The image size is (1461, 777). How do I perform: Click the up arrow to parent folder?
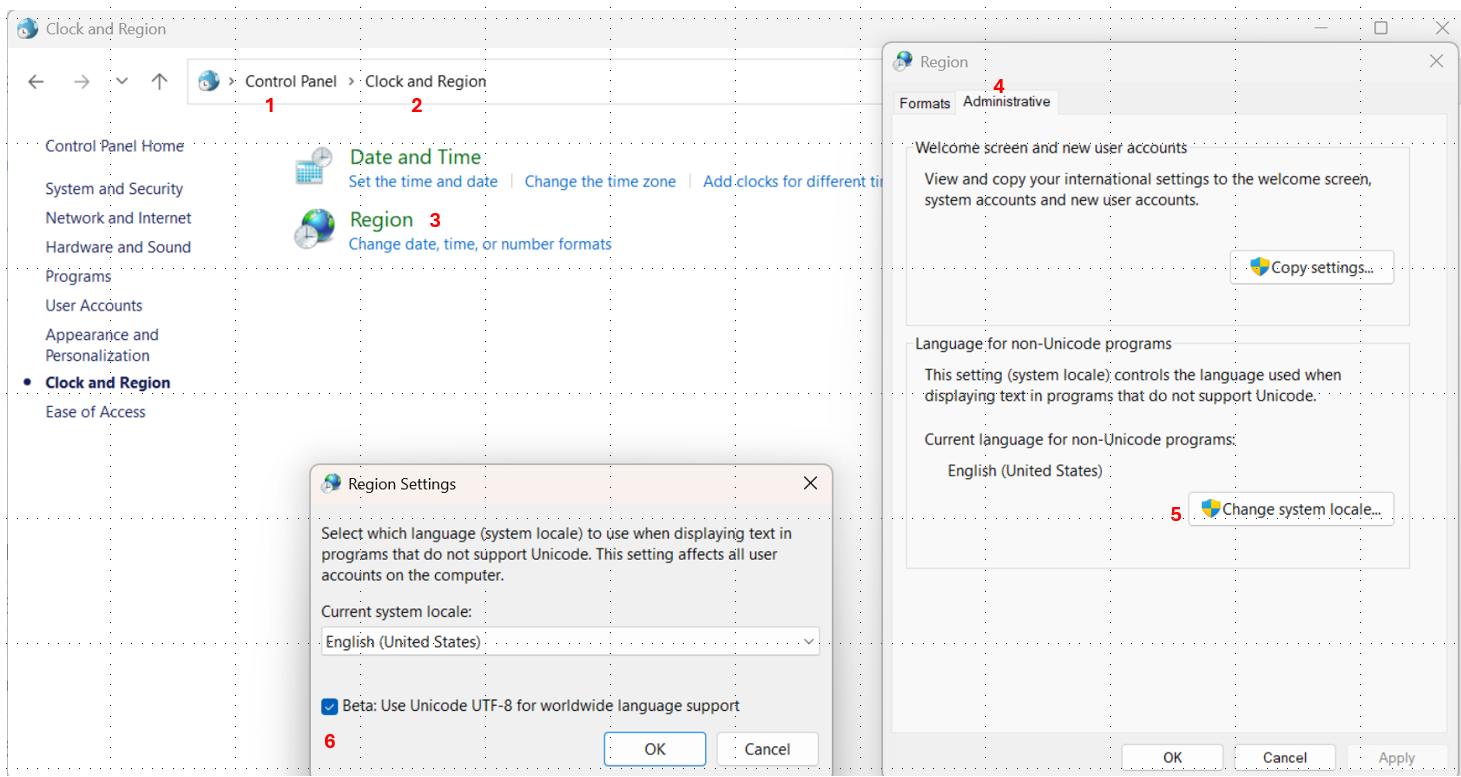tap(159, 82)
